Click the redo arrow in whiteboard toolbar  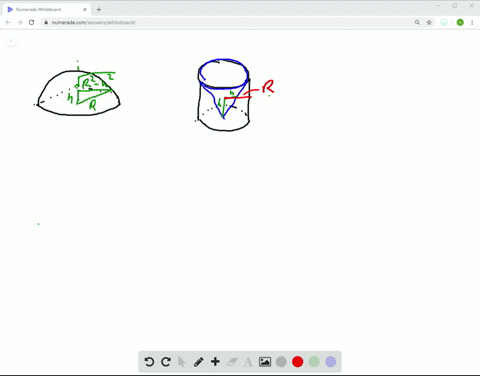click(166, 362)
